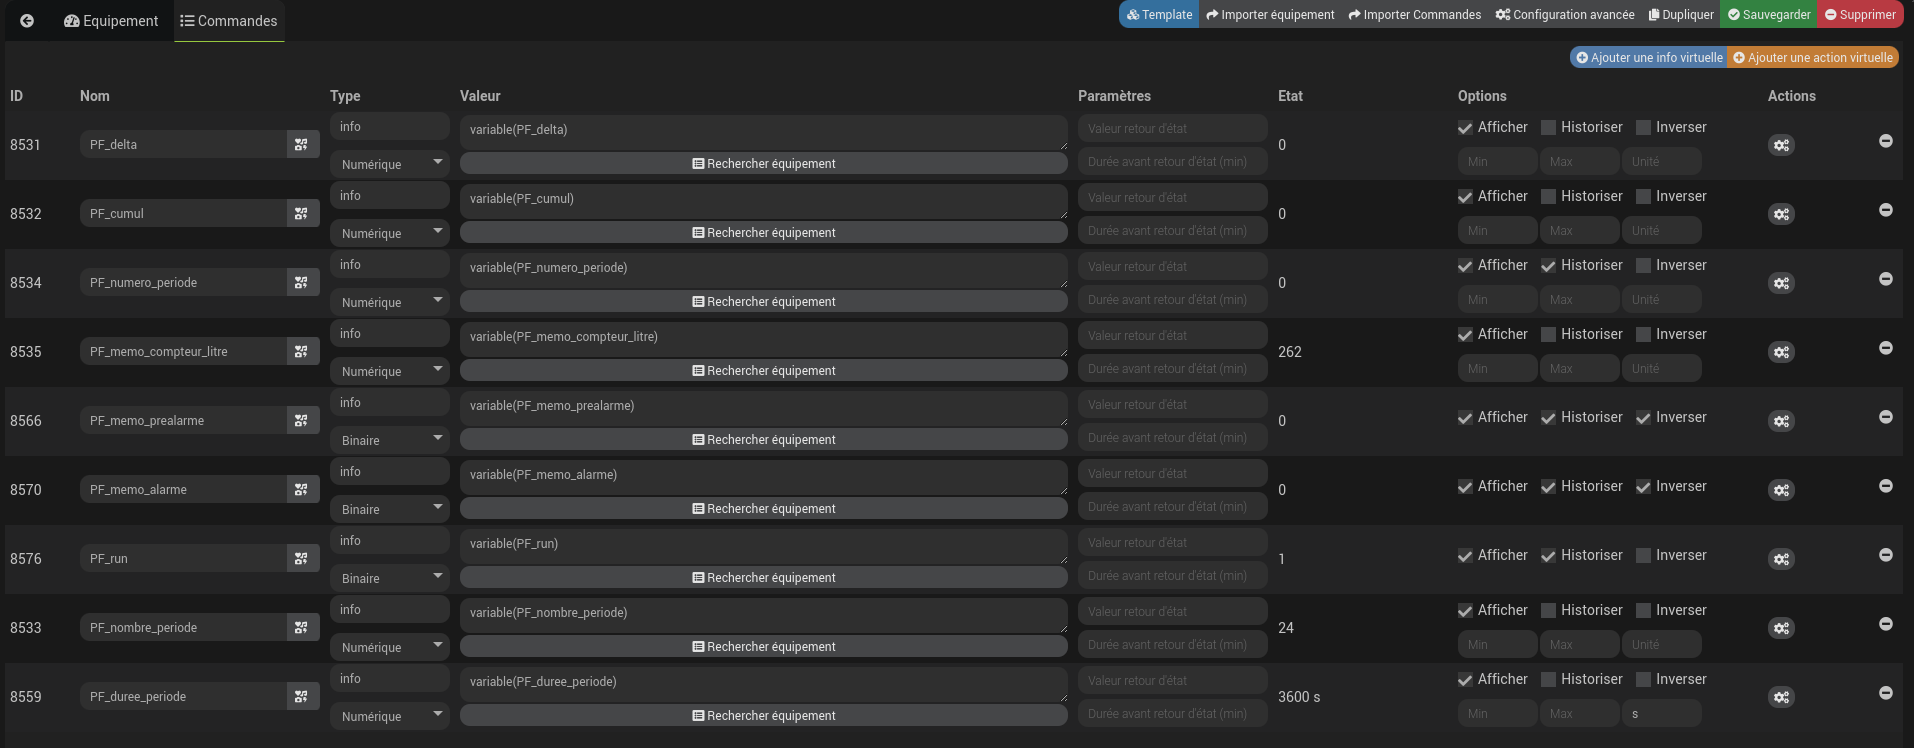Open advanced settings gears for PF_memo_alarme
This screenshot has height=748, width=1914.
tap(1781, 490)
